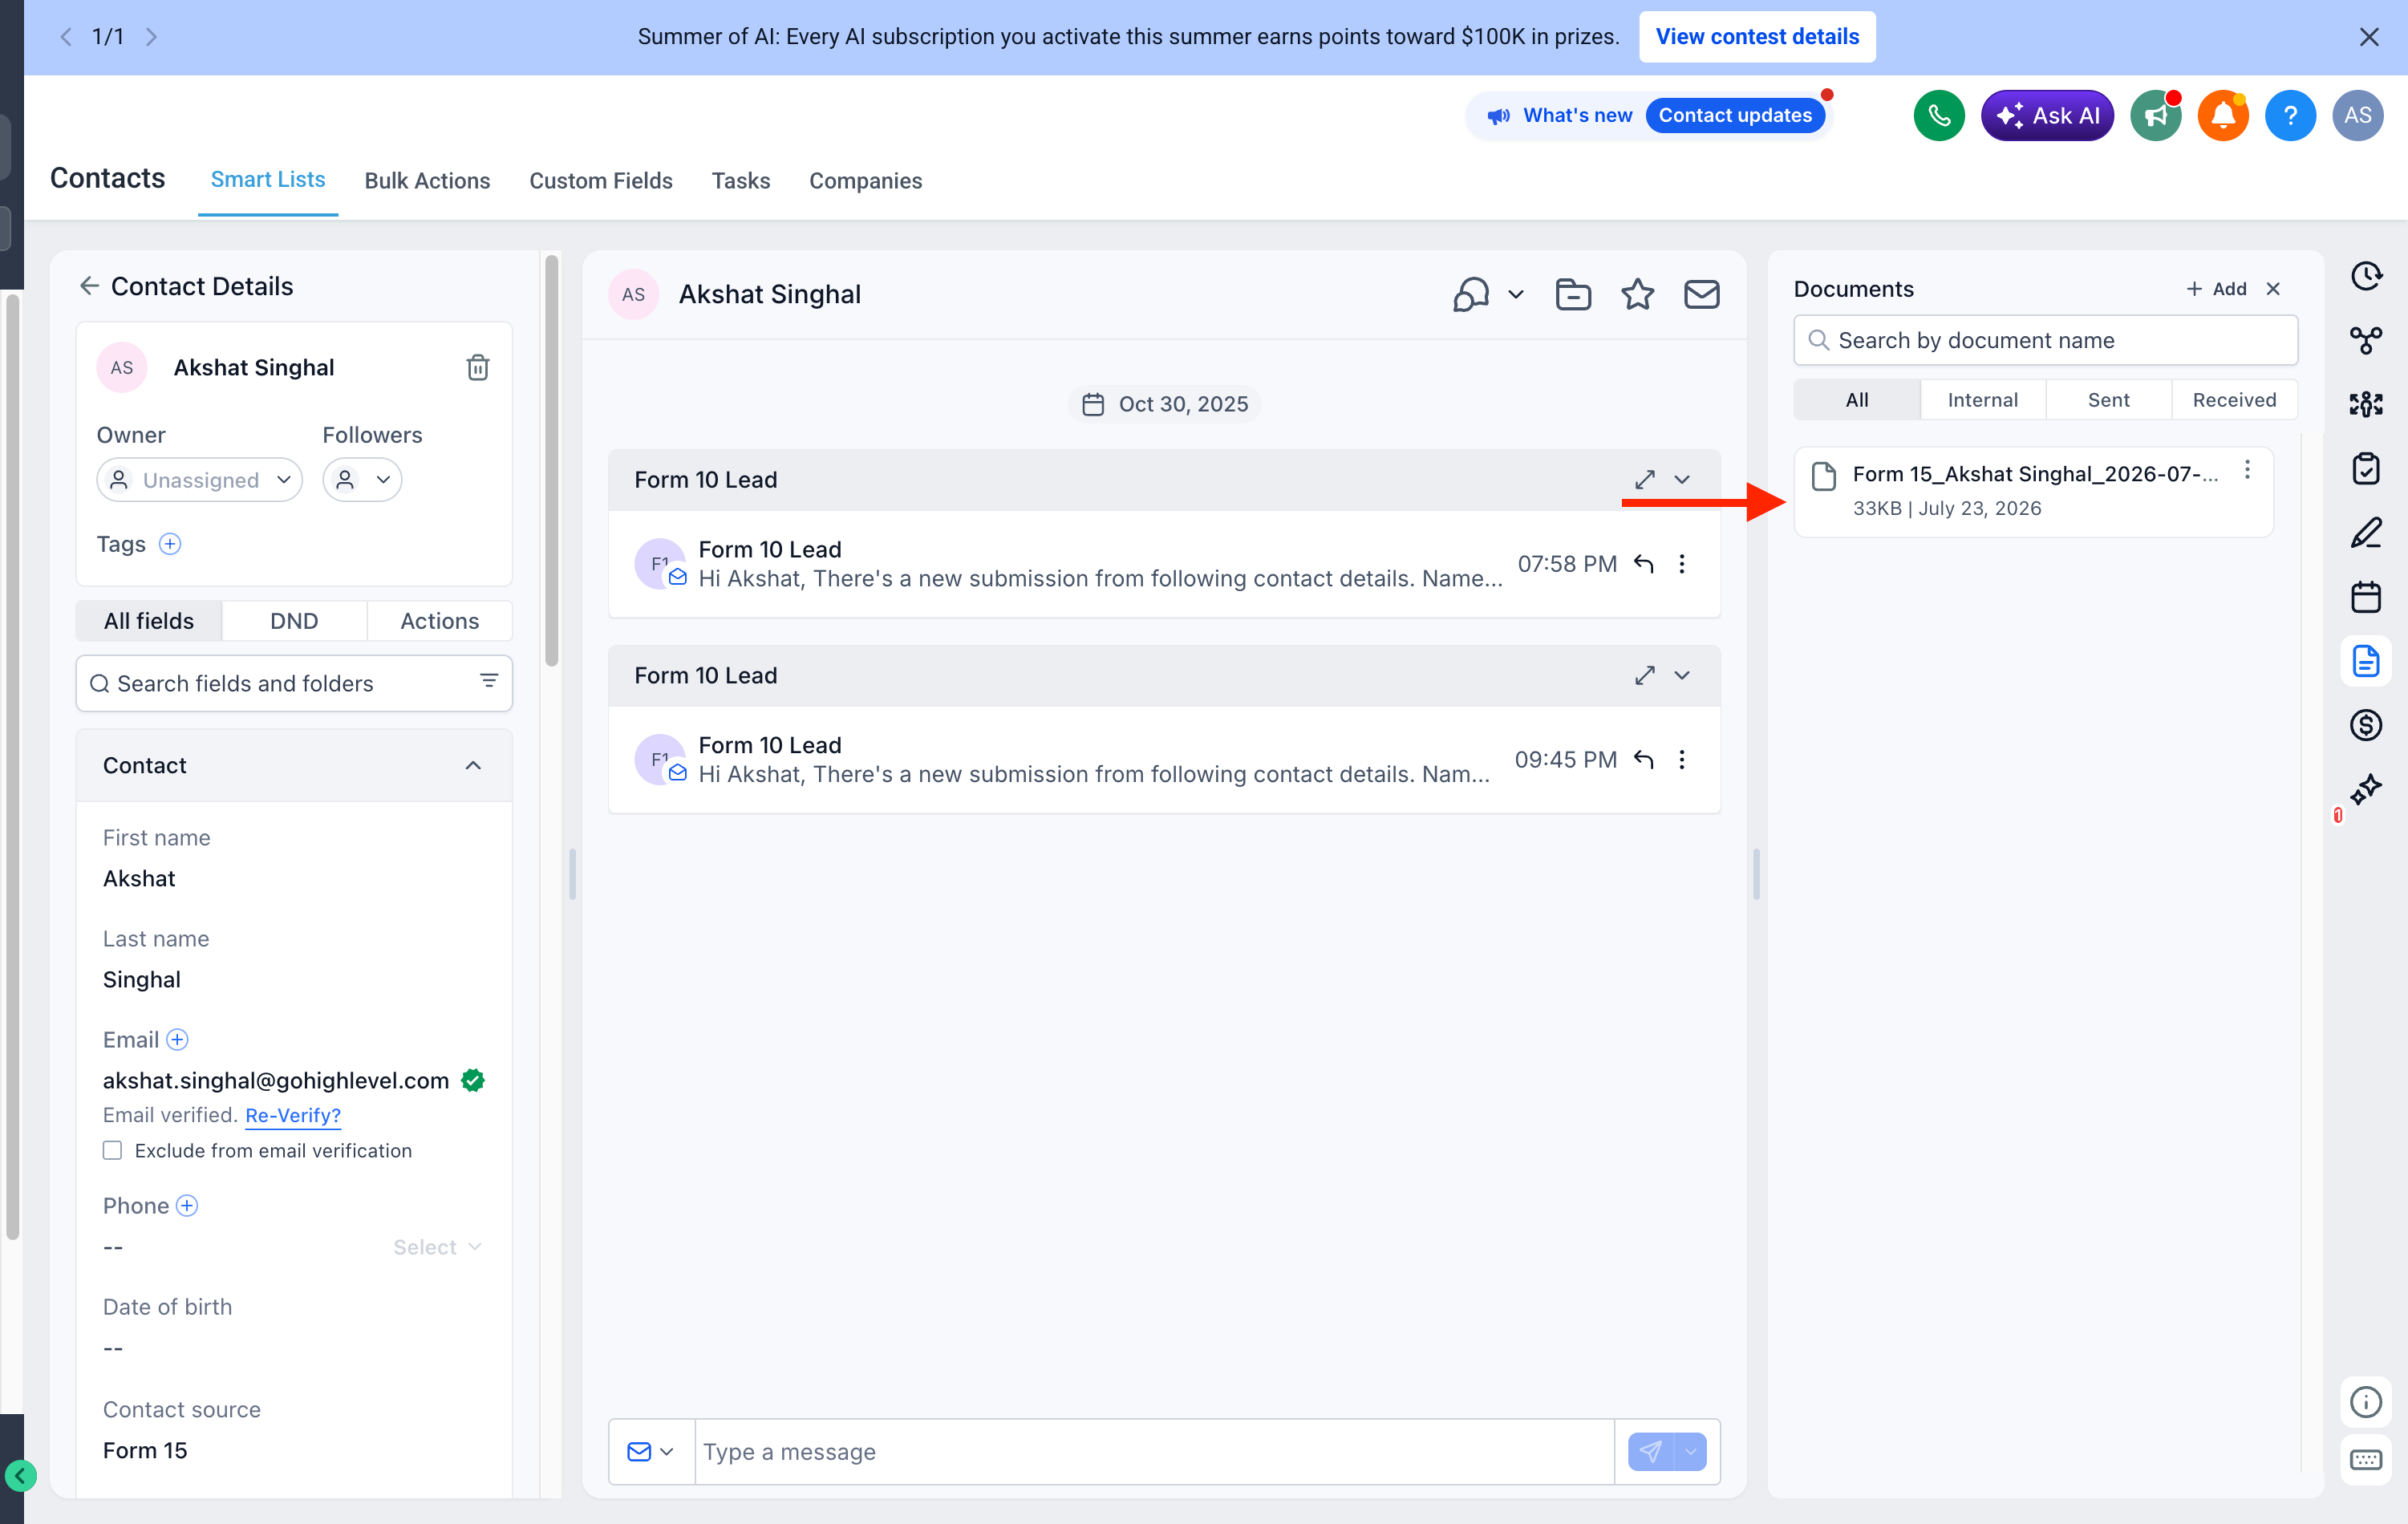The image size is (2408, 1524).
Task: Expand the 09:45 PM Form 10 Lead thread
Action: [x=1645, y=675]
